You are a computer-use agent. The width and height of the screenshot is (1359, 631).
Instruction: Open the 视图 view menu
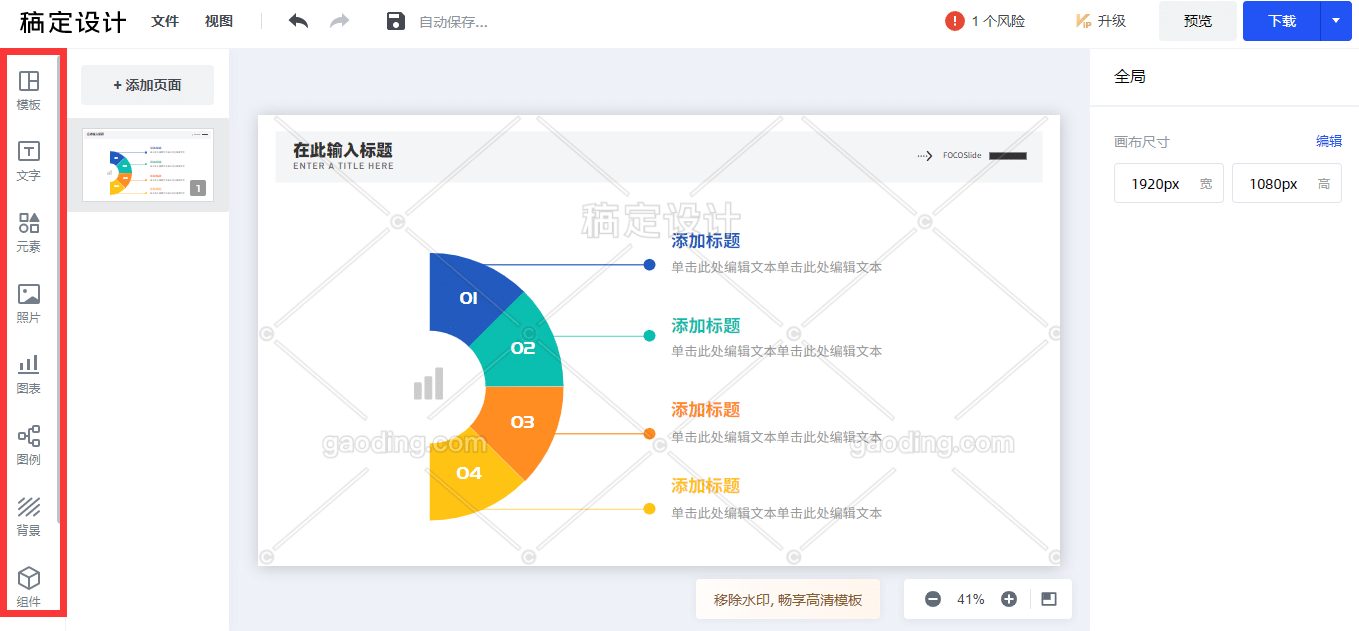pos(219,21)
